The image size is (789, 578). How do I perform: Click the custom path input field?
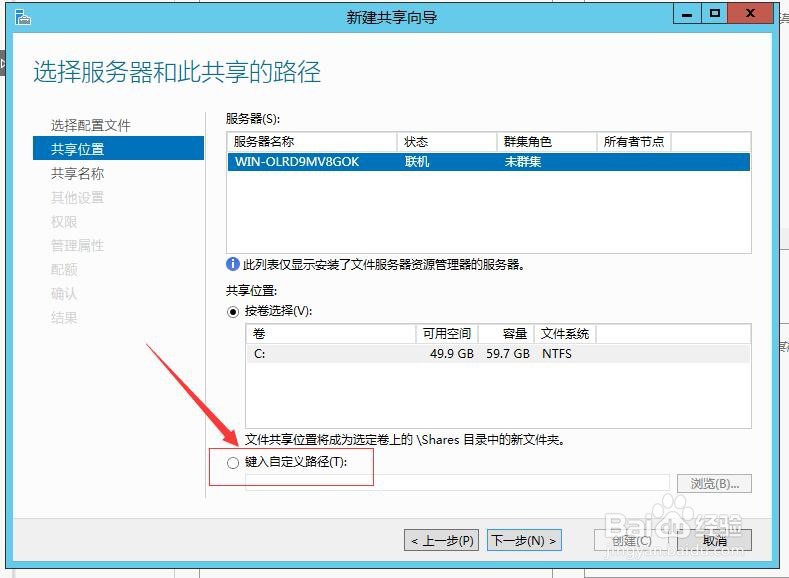tap(457, 483)
